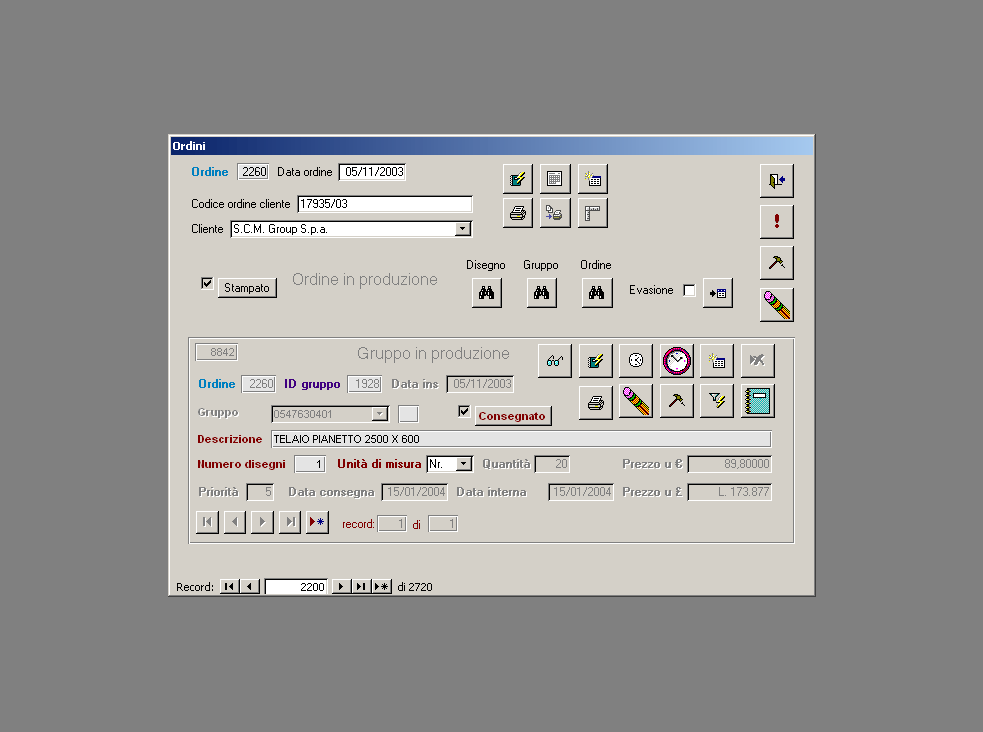
Task: Open the Gruppo combo box arrow
Action: pyautogui.click(x=379, y=414)
